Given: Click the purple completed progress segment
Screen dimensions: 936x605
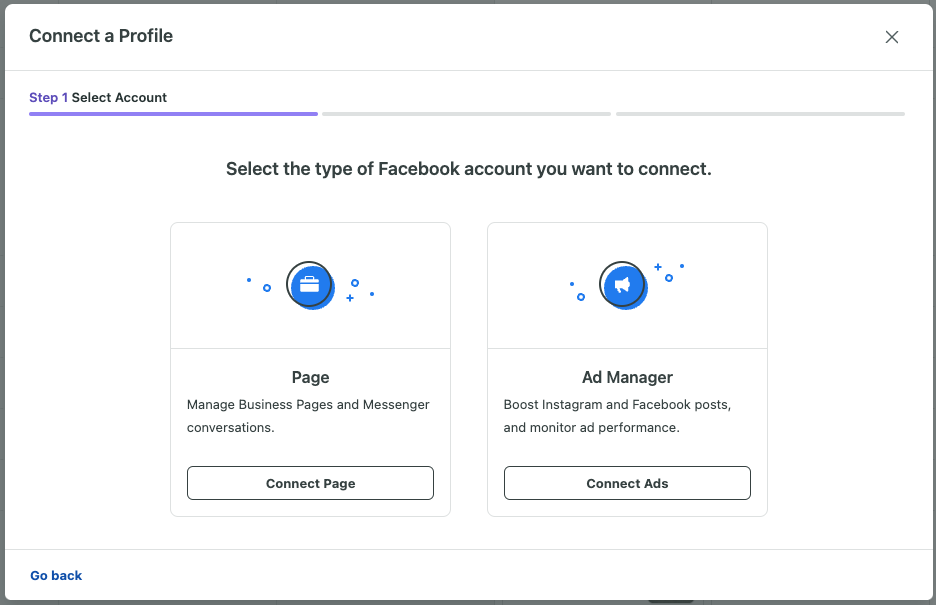Looking at the screenshot, I should pos(172,114).
